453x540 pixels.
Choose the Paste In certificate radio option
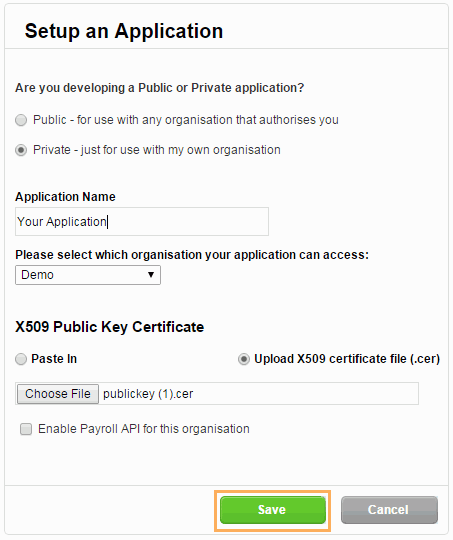pos(21,359)
